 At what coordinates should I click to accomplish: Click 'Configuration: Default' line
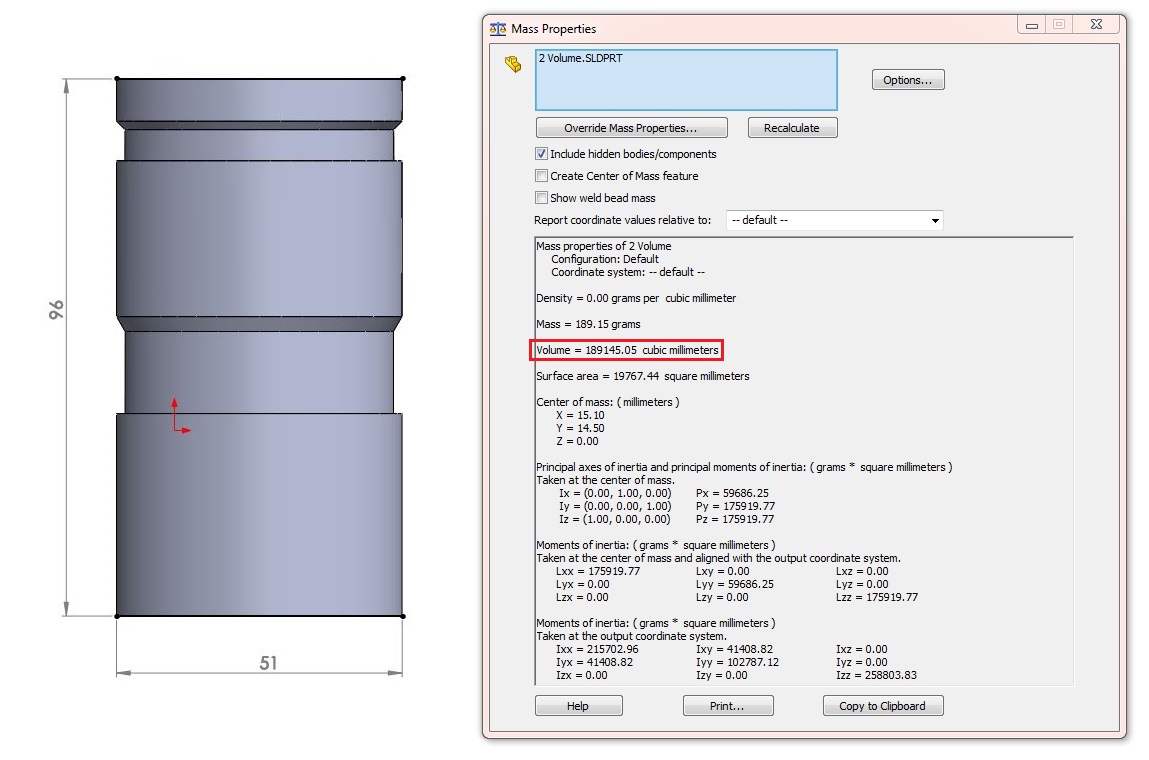[605, 259]
